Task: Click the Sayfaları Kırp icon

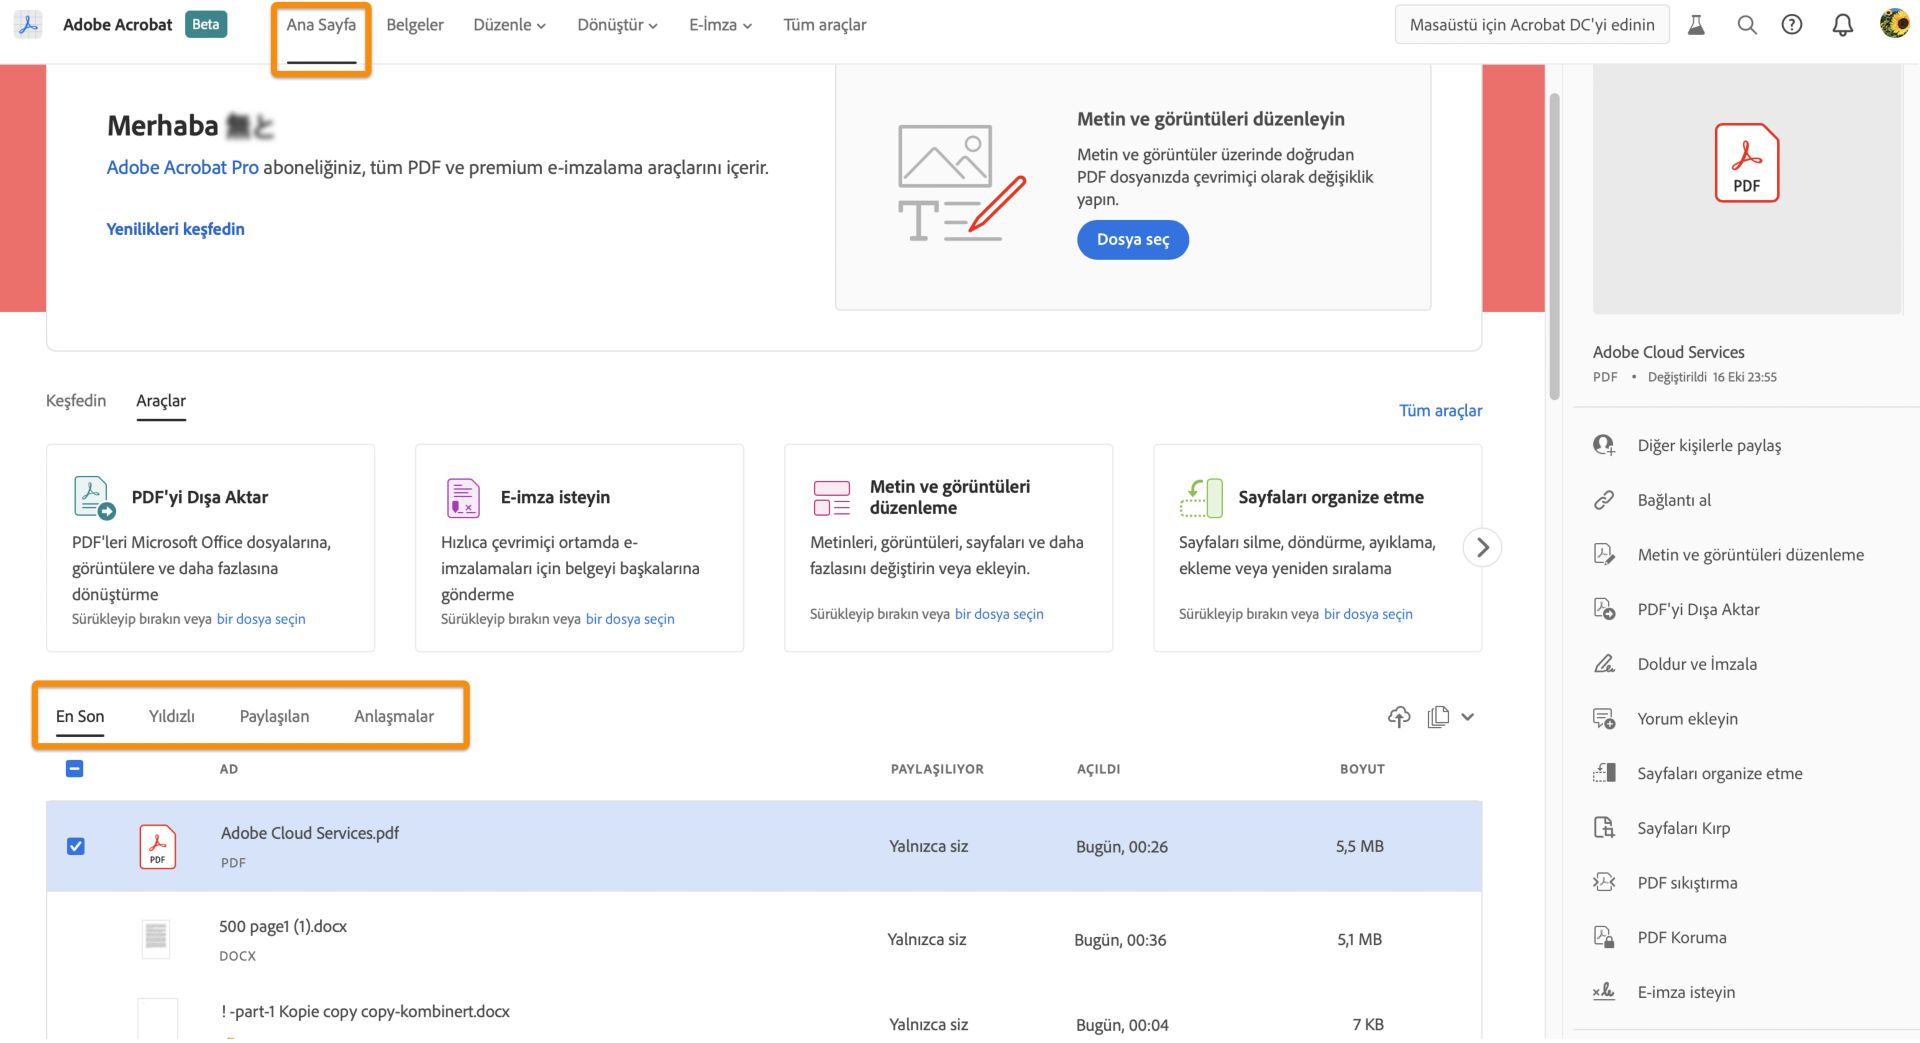Action: pos(1604,829)
